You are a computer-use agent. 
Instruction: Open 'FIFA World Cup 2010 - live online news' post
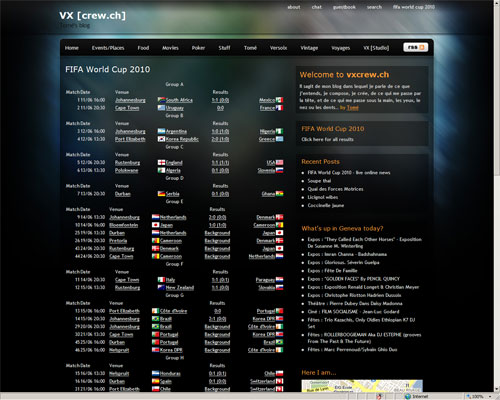tap(349, 173)
